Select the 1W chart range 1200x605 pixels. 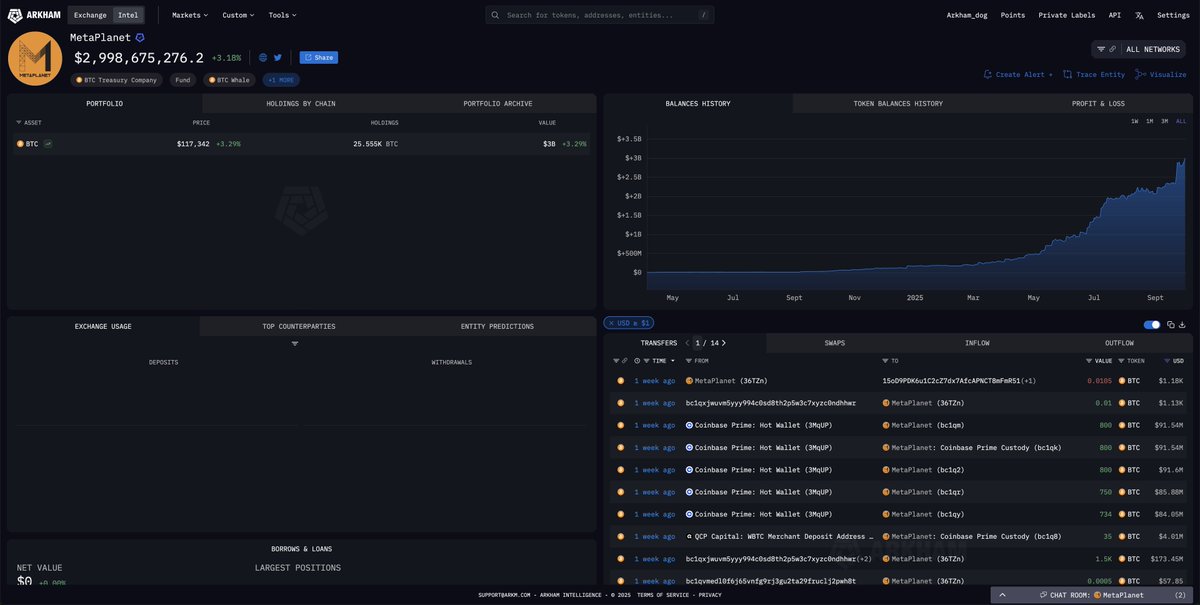1135,121
